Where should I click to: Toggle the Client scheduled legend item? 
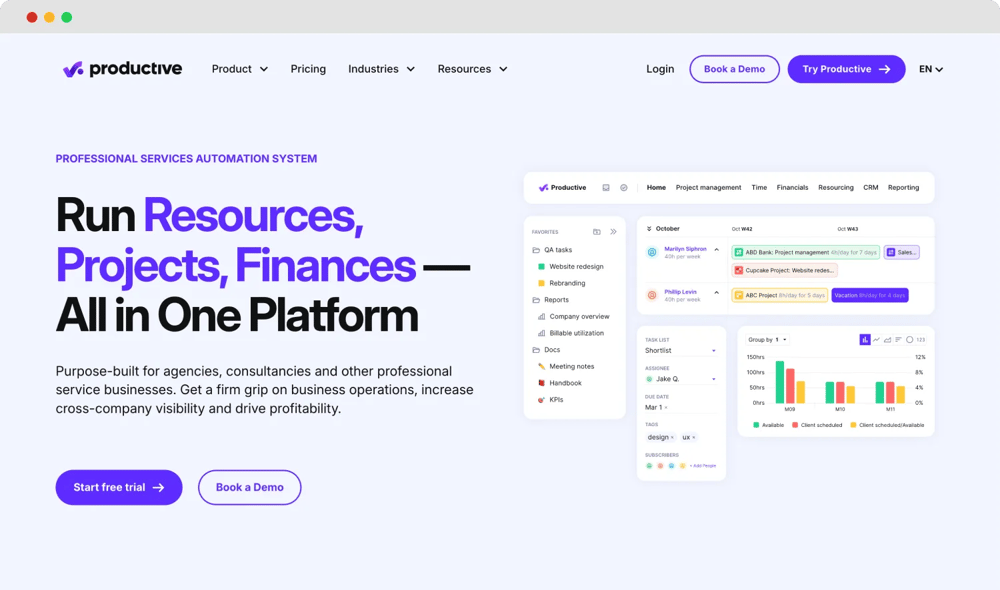pos(820,425)
